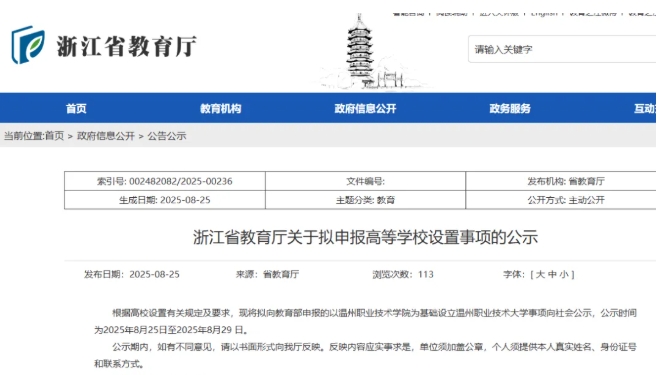Image resolution: width=665 pixels, height=375 pixels.
Task: Click the 发布日期: 2025-08-25 text
Action: (x=131, y=274)
